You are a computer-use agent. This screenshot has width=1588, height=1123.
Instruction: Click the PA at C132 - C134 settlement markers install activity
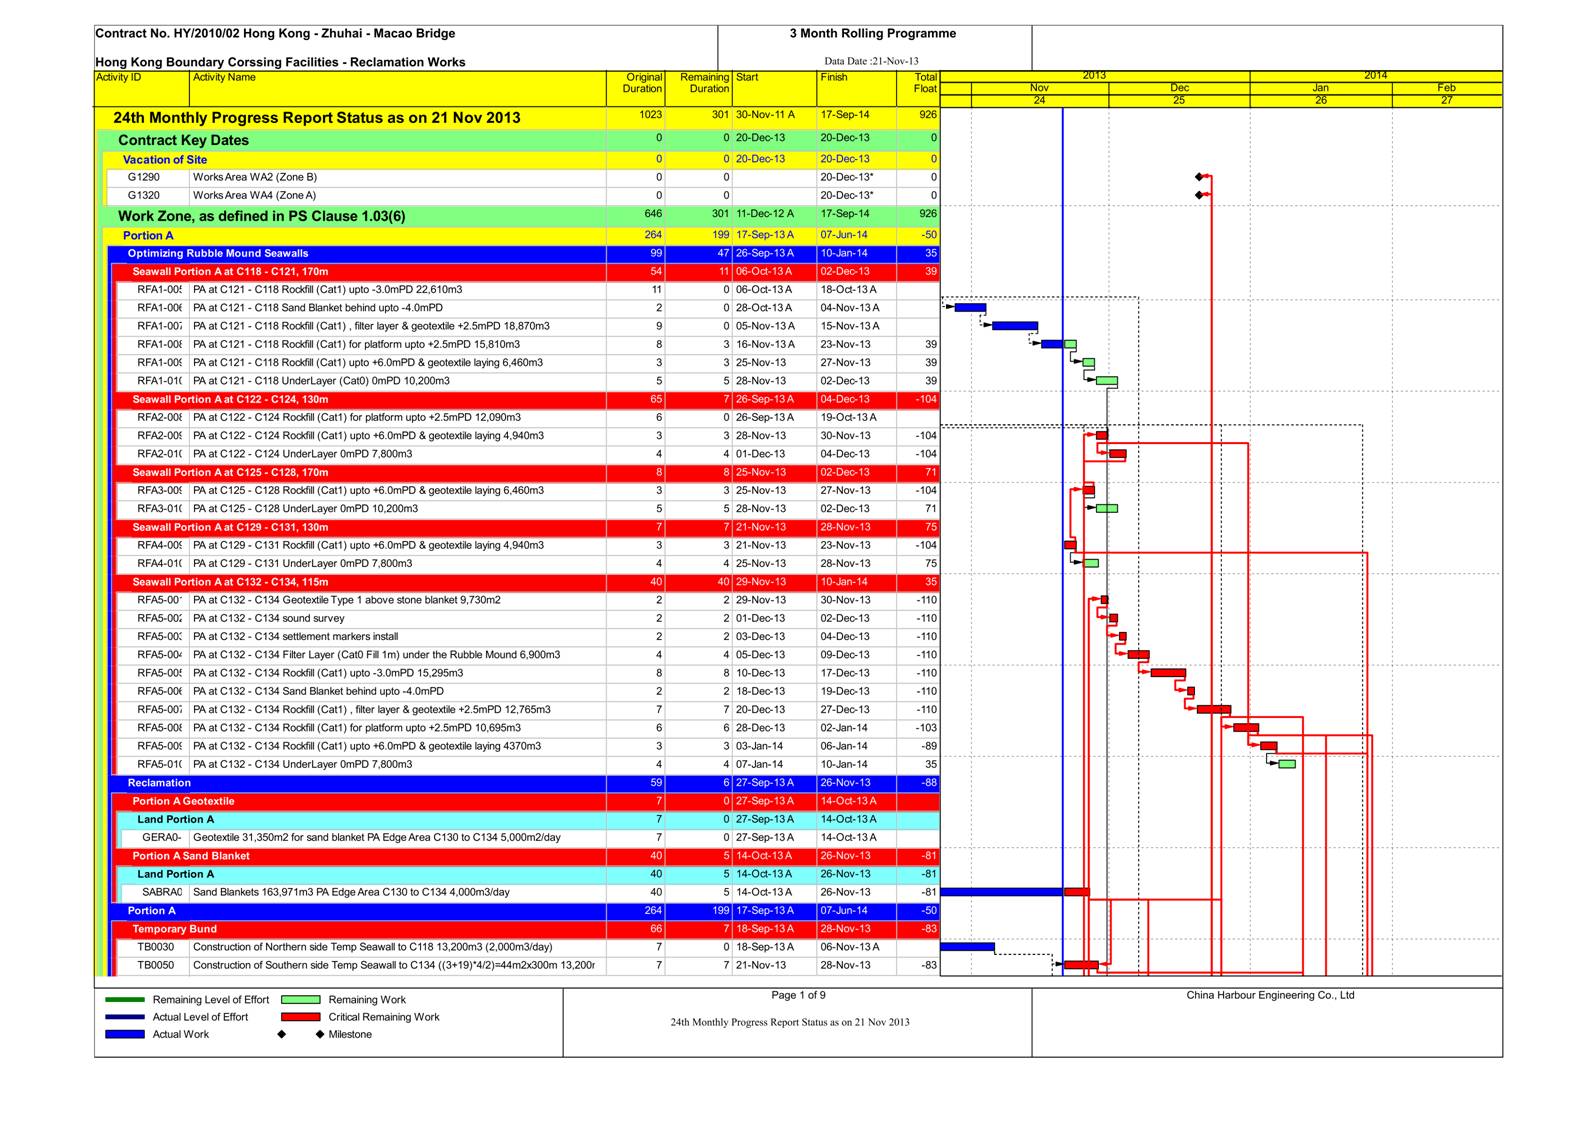point(296,637)
